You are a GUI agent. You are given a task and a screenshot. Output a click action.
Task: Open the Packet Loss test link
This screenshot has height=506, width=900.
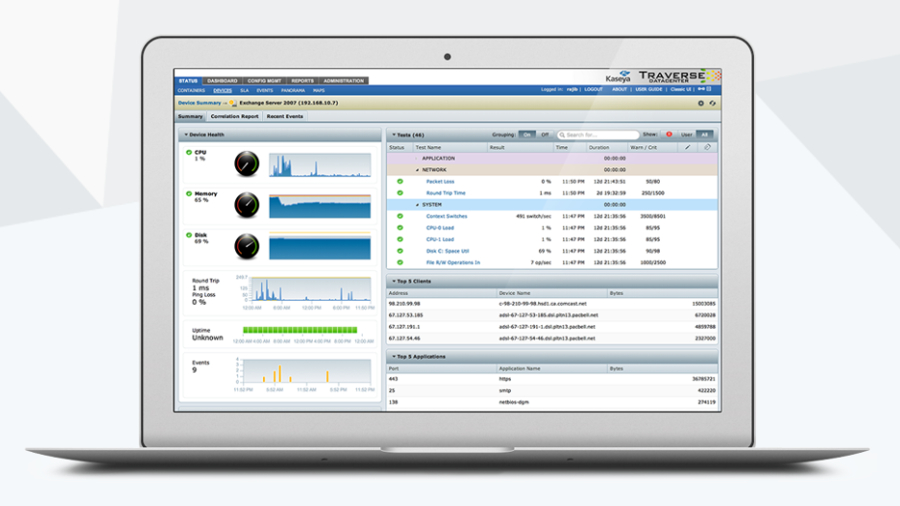point(440,181)
